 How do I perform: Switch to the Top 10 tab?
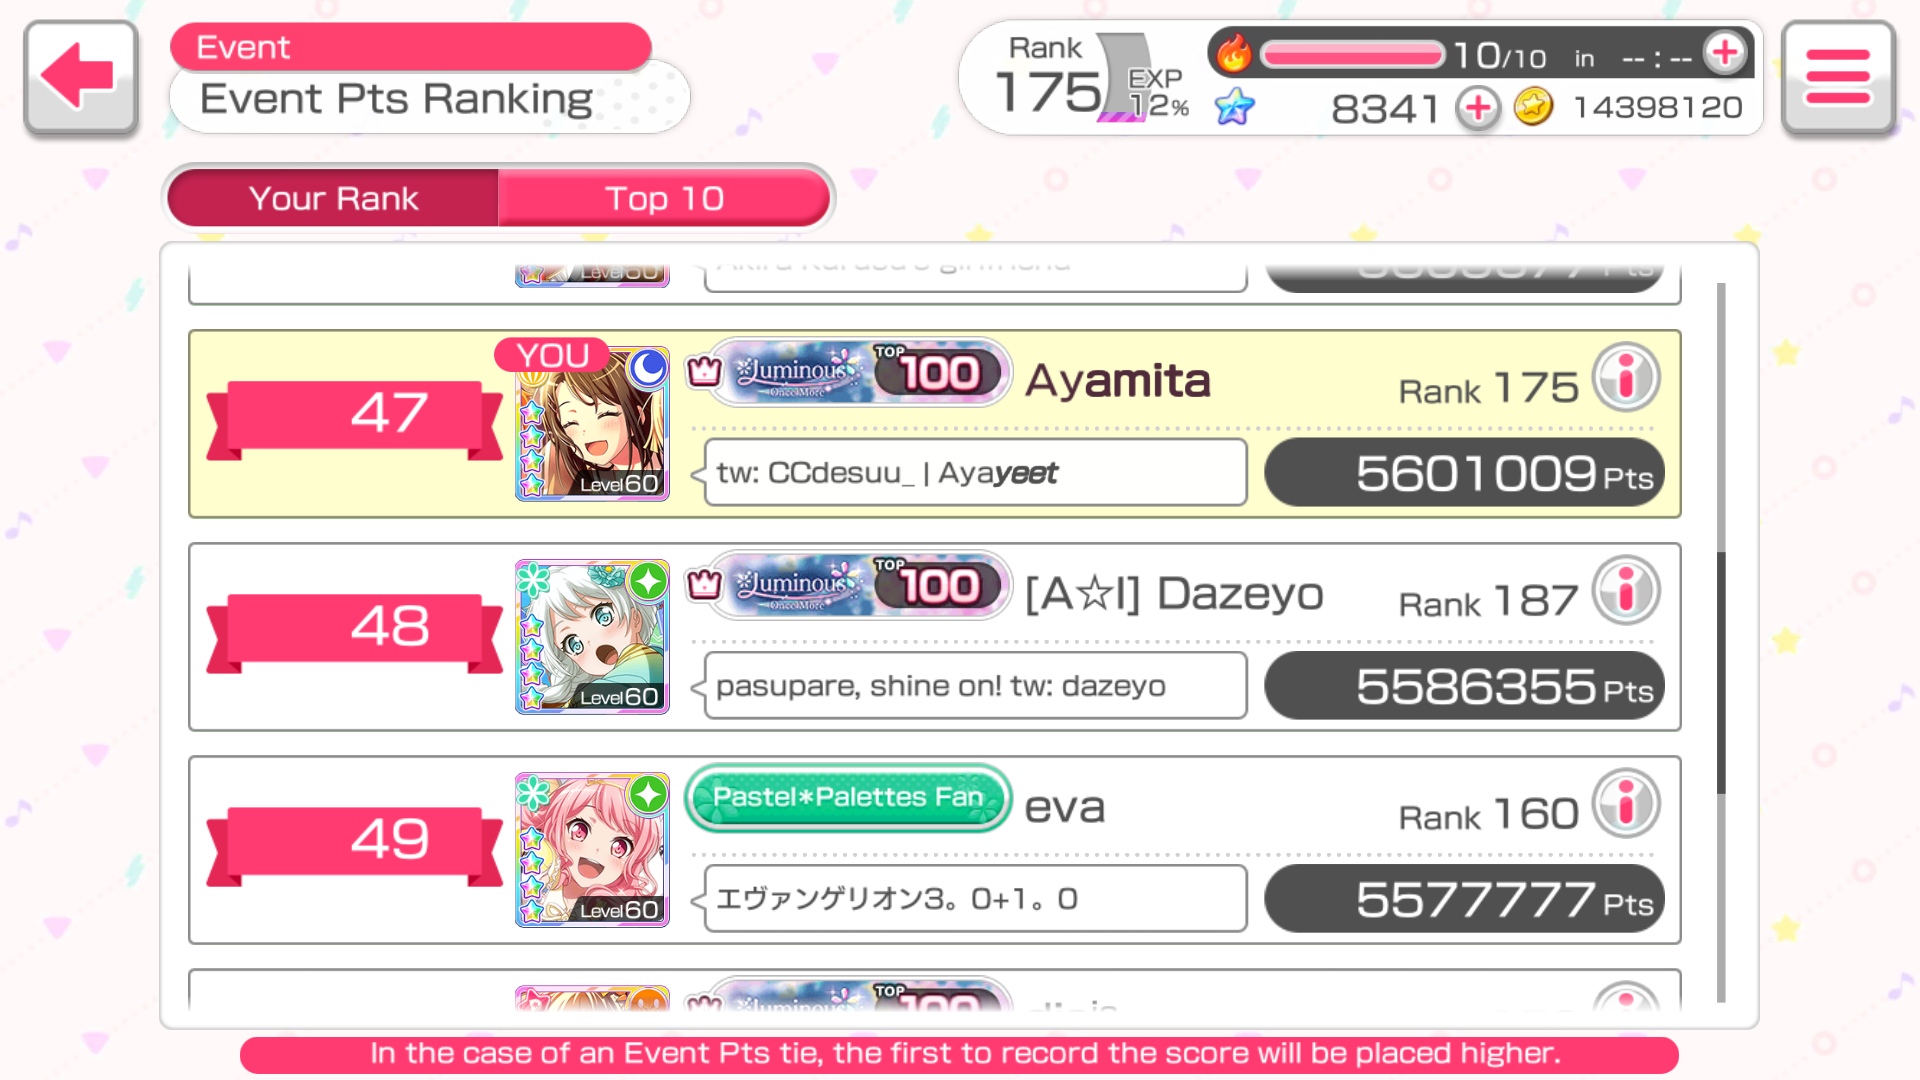(664, 198)
